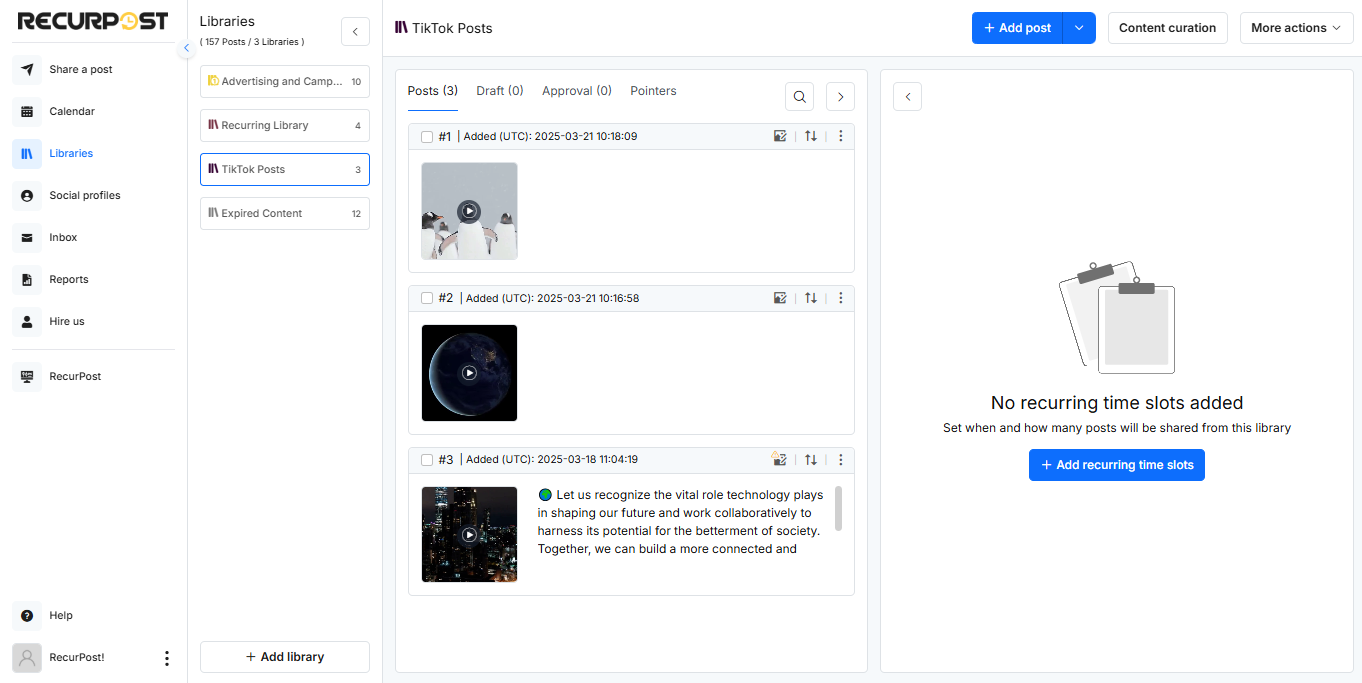1362x683 pixels.
Task: Open the Pointers tab
Action: coord(653,90)
